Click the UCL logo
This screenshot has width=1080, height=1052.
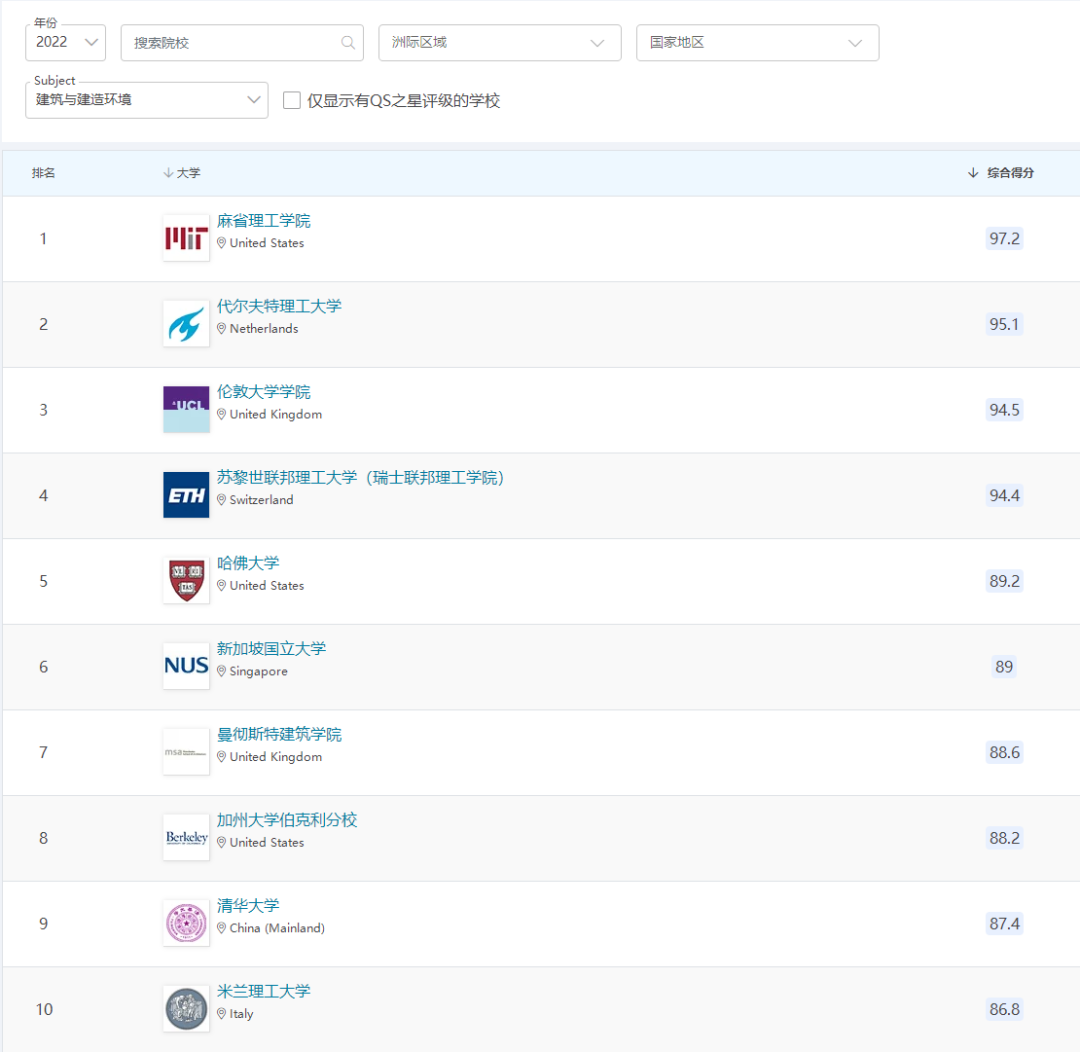pyautogui.click(x=186, y=409)
